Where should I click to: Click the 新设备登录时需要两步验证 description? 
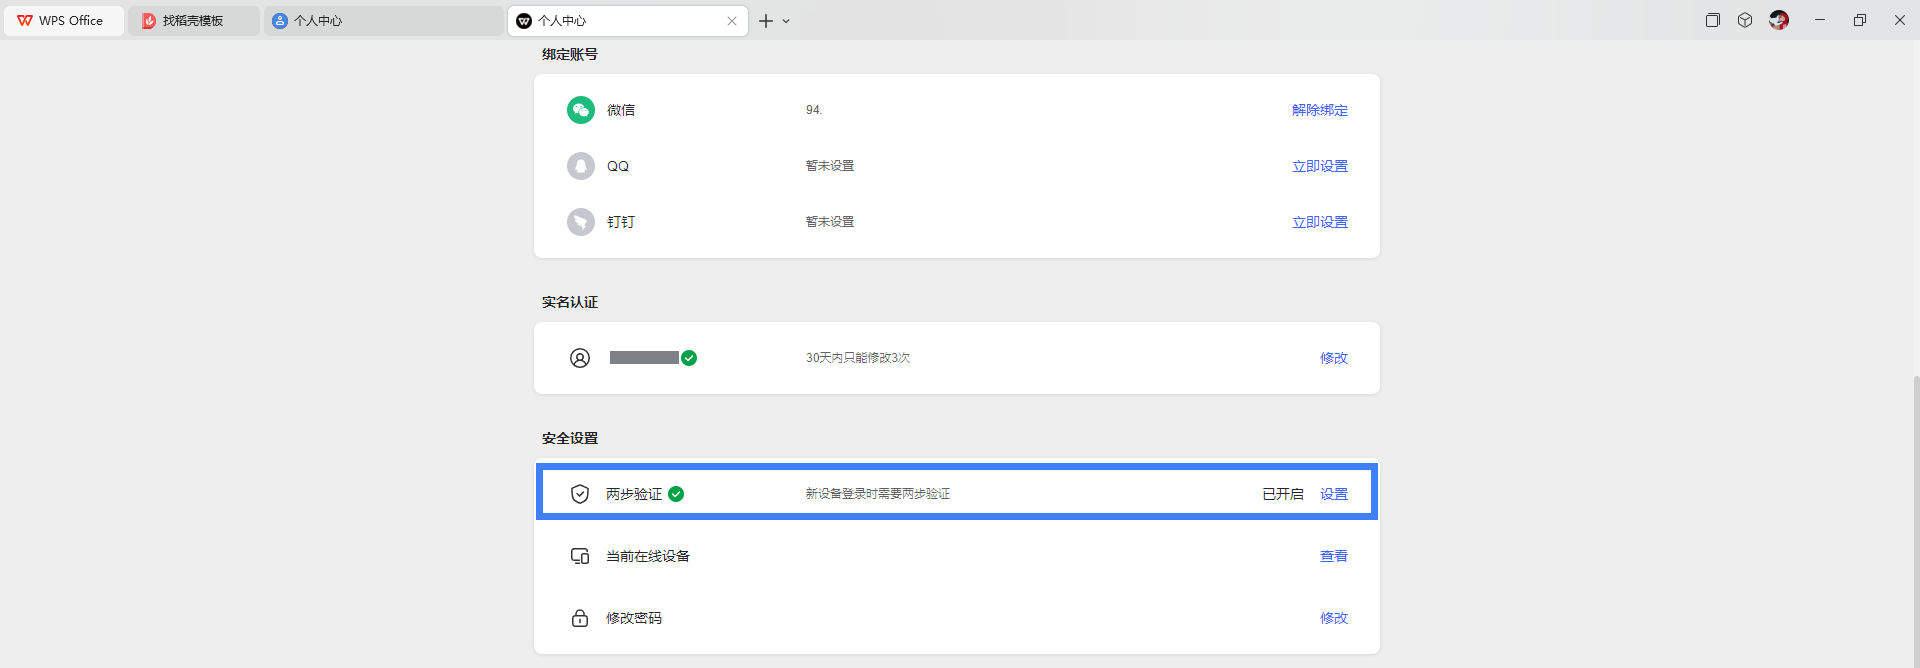tap(878, 494)
